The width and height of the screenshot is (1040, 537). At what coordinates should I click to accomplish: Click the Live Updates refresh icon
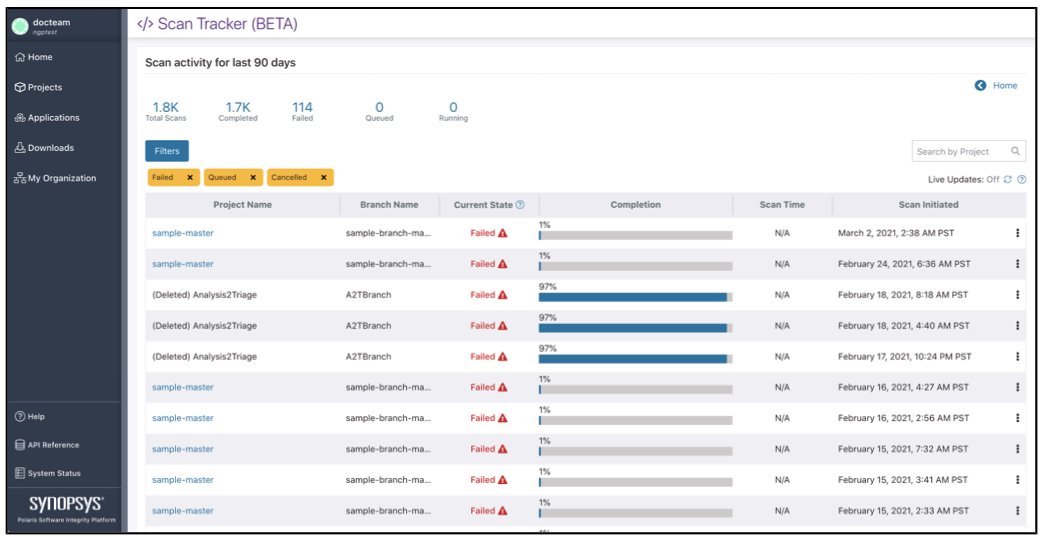(1008, 180)
